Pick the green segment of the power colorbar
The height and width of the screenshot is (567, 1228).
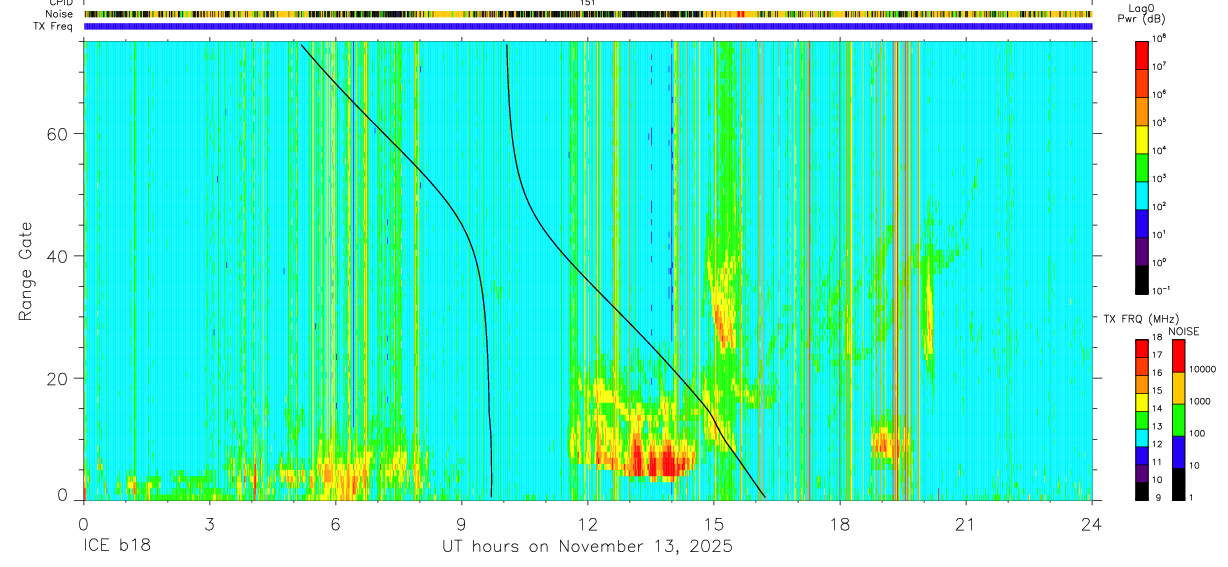click(1142, 167)
